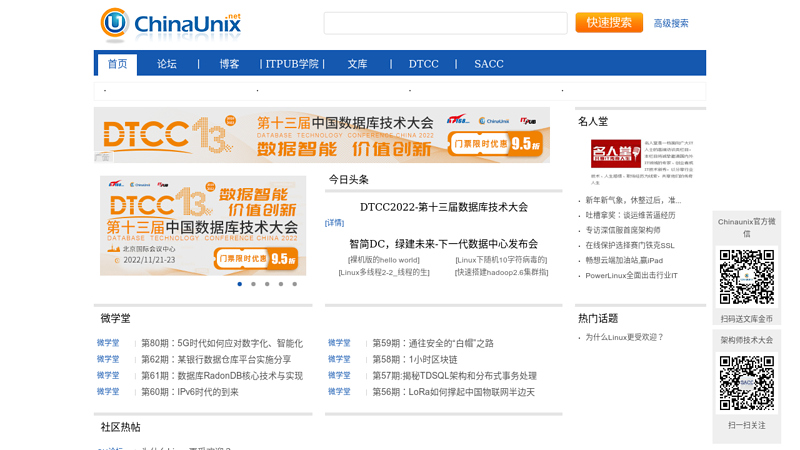Click the 架构师技术大会 SACC QR code
The image size is (800, 450).
746,384
